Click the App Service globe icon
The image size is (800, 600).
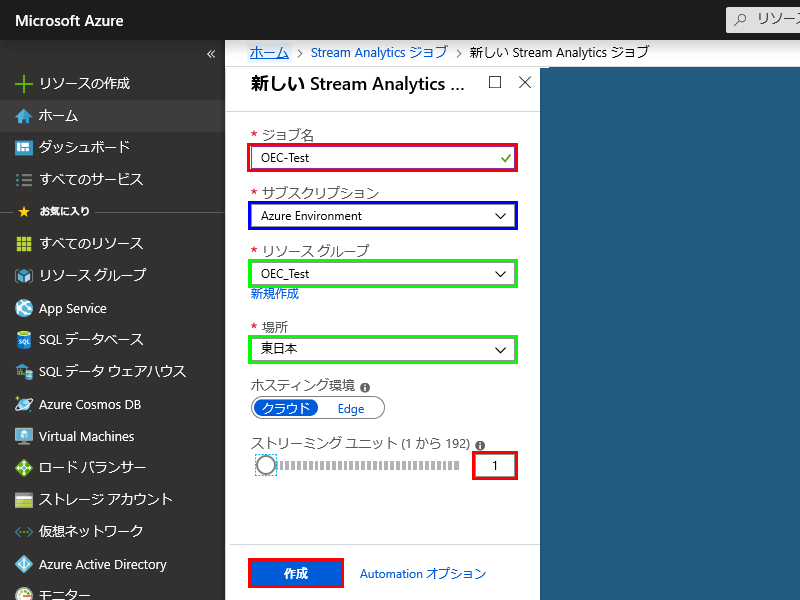[23, 308]
